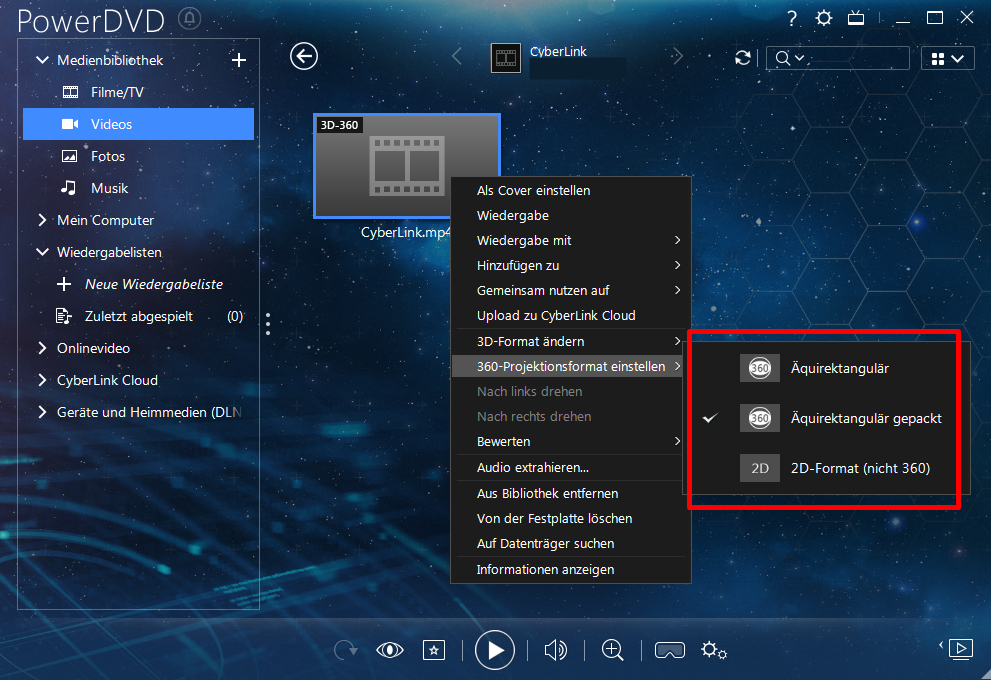
Task: Collapse the Medienbibliothek tree
Action: 42,60
